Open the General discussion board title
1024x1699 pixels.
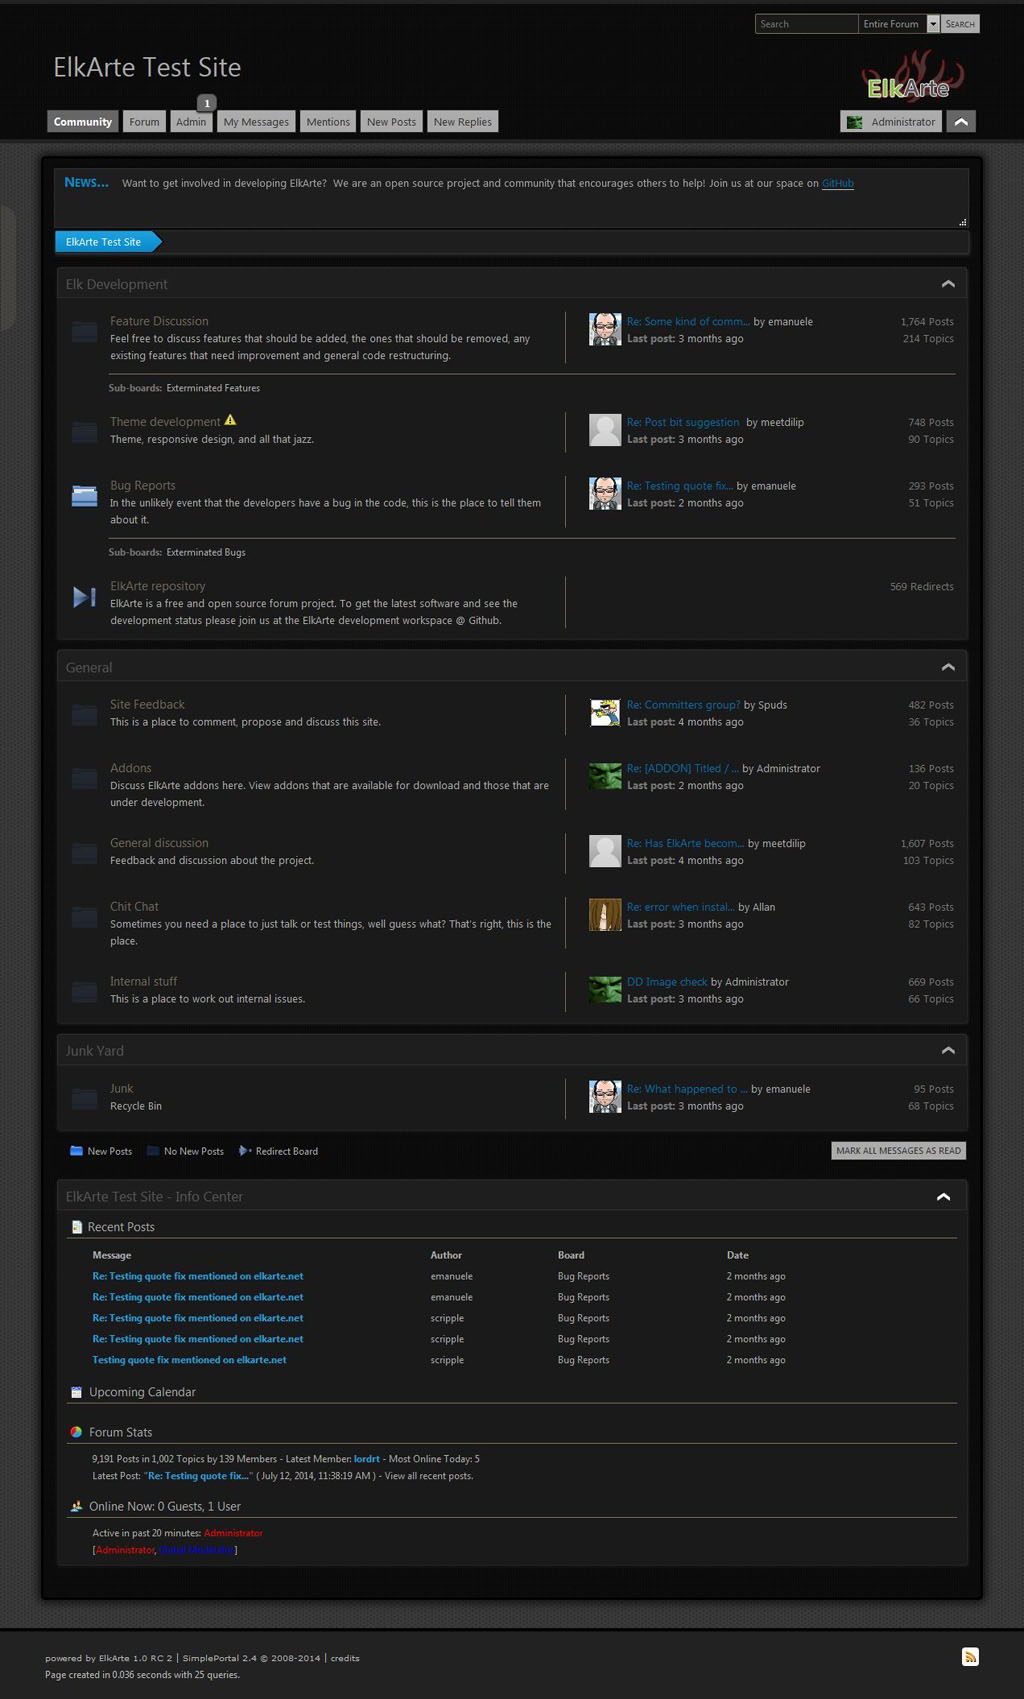coord(159,843)
